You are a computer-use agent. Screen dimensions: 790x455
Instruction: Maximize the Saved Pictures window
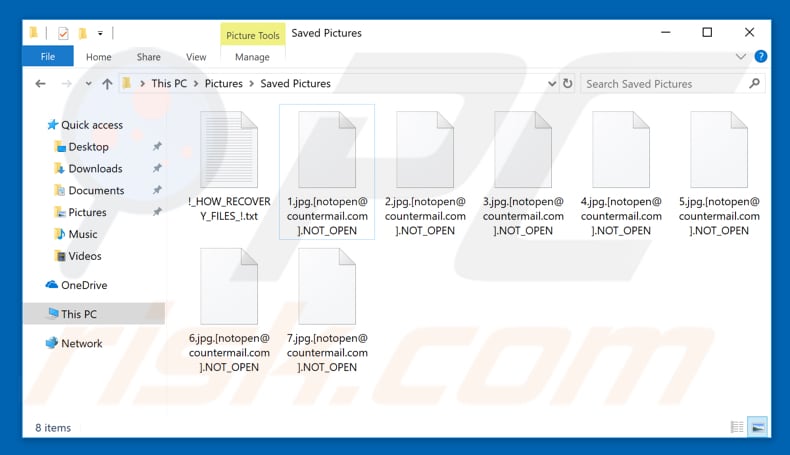707,32
